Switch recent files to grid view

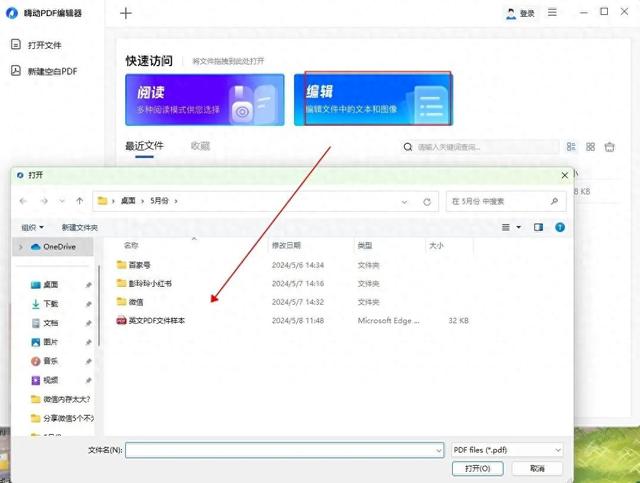(x=590, y=147)
